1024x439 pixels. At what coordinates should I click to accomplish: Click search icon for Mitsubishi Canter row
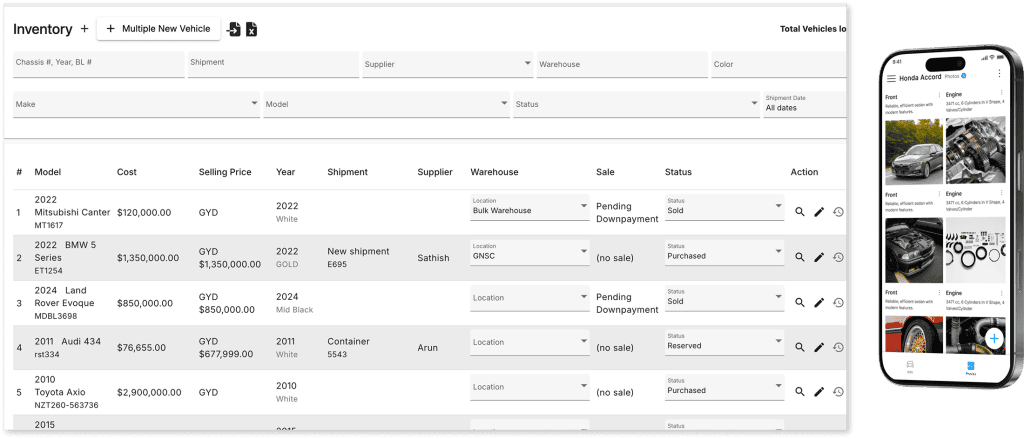(799, 212)
